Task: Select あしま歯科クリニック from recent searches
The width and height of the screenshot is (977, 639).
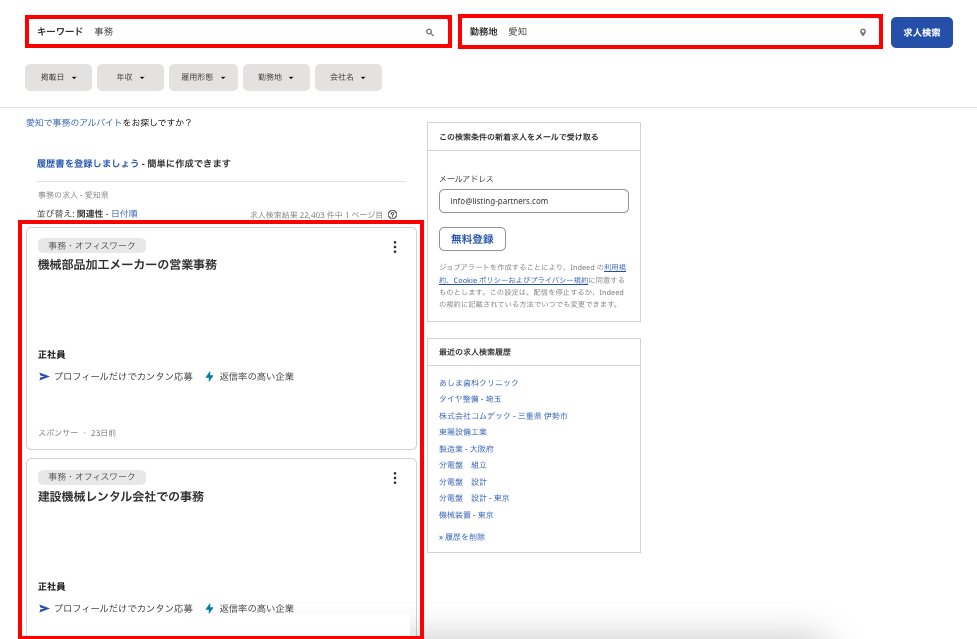Action: (x=478, y=383)
